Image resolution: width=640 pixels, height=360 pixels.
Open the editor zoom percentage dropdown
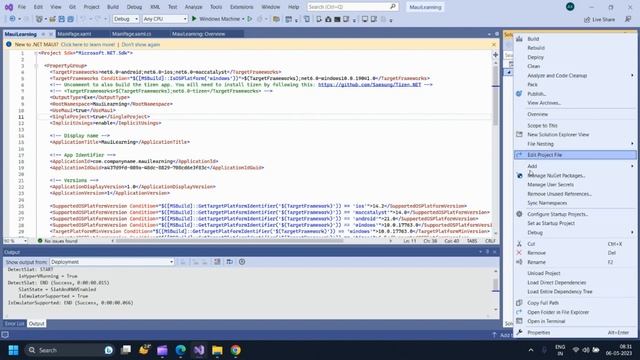pyautogui.click(x=15, y=241)
